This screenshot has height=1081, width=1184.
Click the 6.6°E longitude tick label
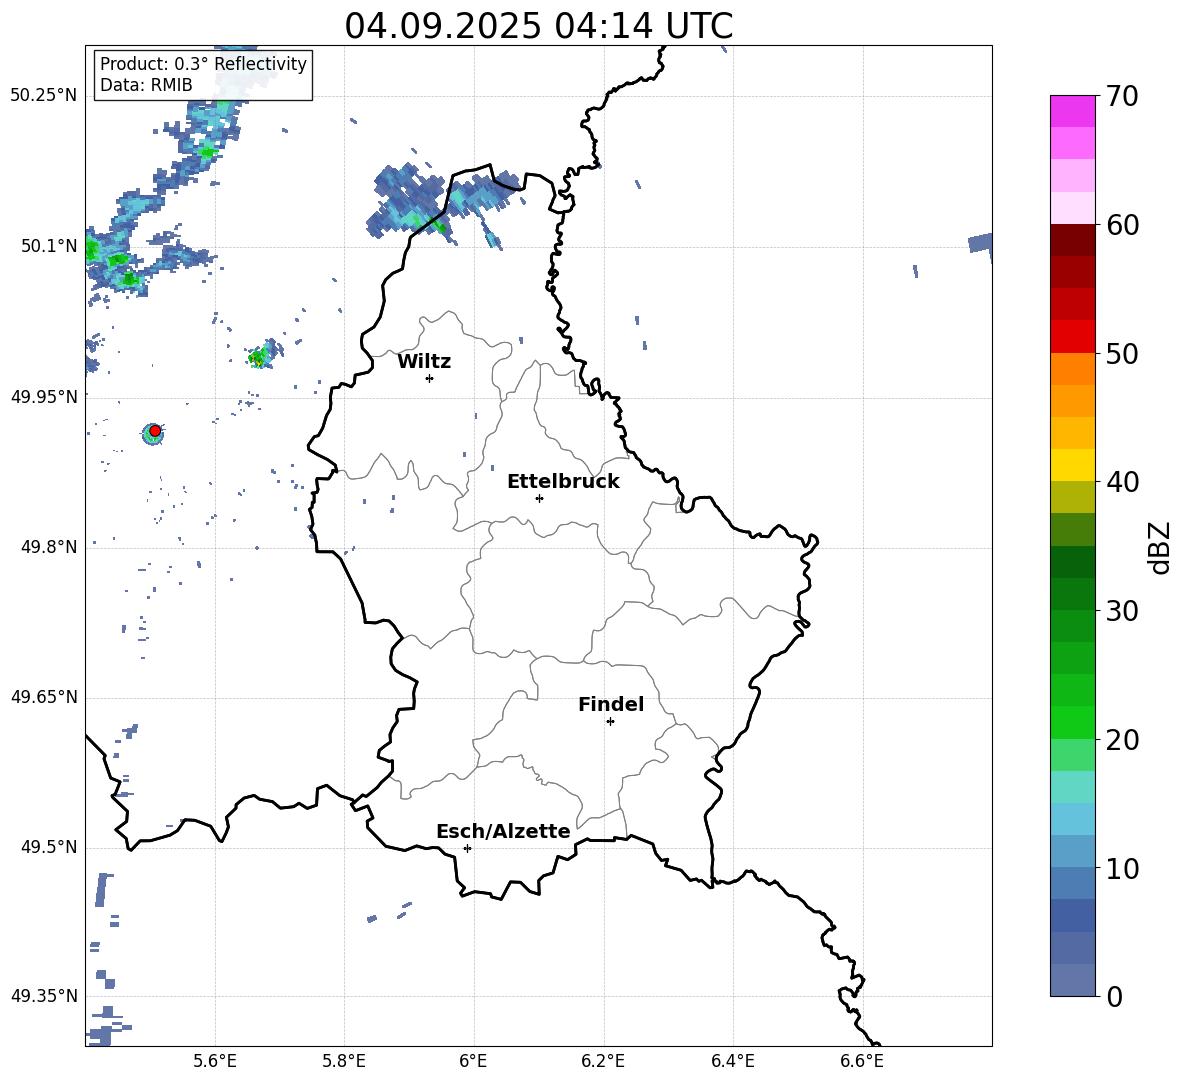[x=862, y=1061]
